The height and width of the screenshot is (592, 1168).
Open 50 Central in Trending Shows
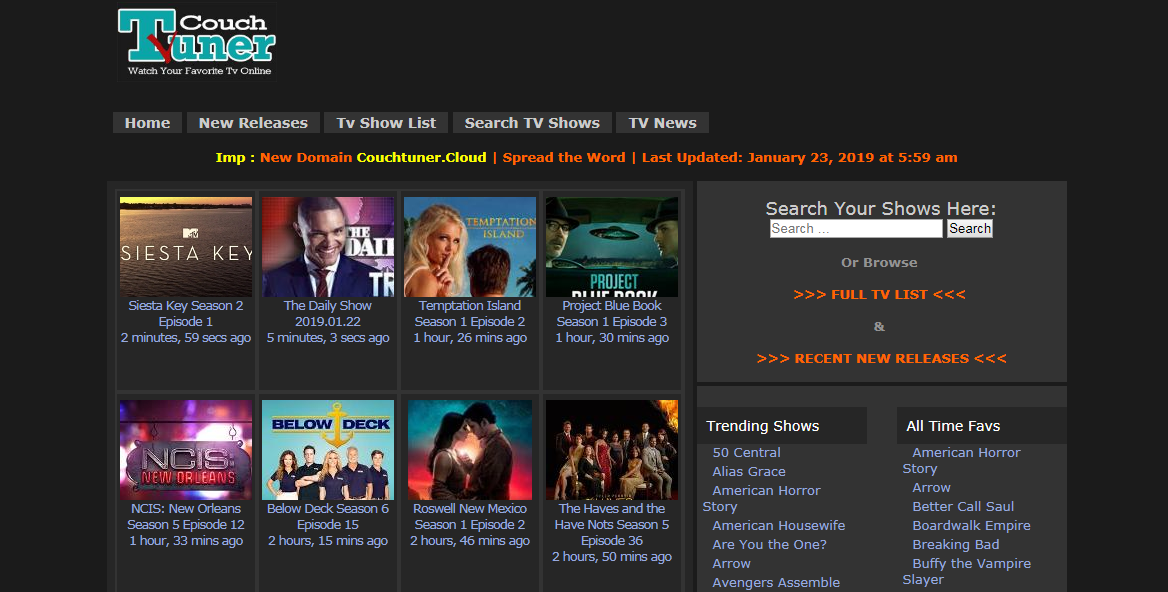coord(746,453)
